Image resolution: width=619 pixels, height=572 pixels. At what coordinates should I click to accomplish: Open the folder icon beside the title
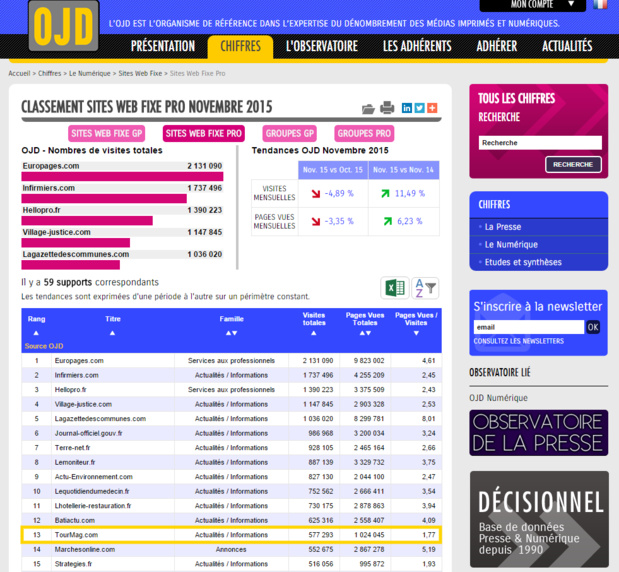(x=368, y=109)
